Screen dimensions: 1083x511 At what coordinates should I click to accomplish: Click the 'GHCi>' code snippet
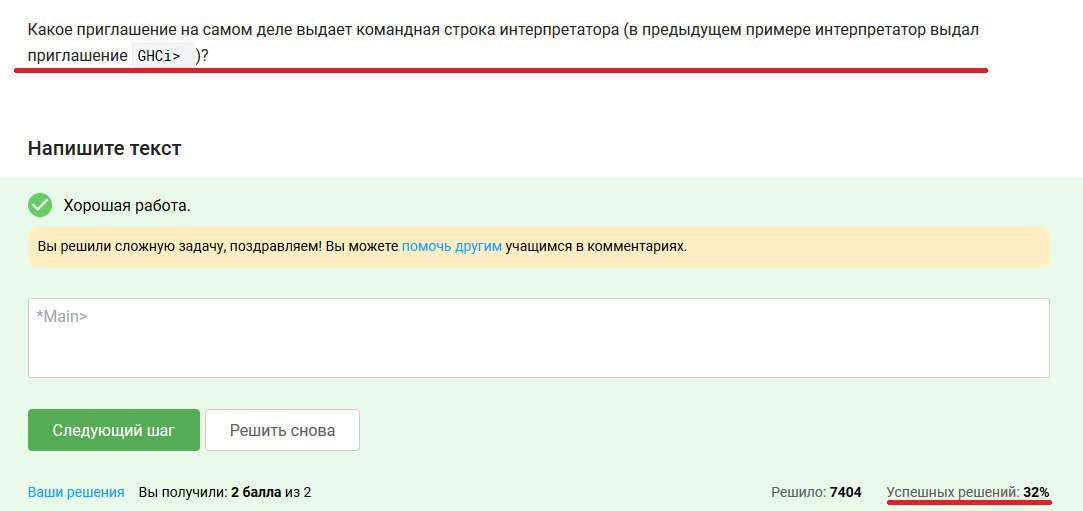(x=163, y=57)
